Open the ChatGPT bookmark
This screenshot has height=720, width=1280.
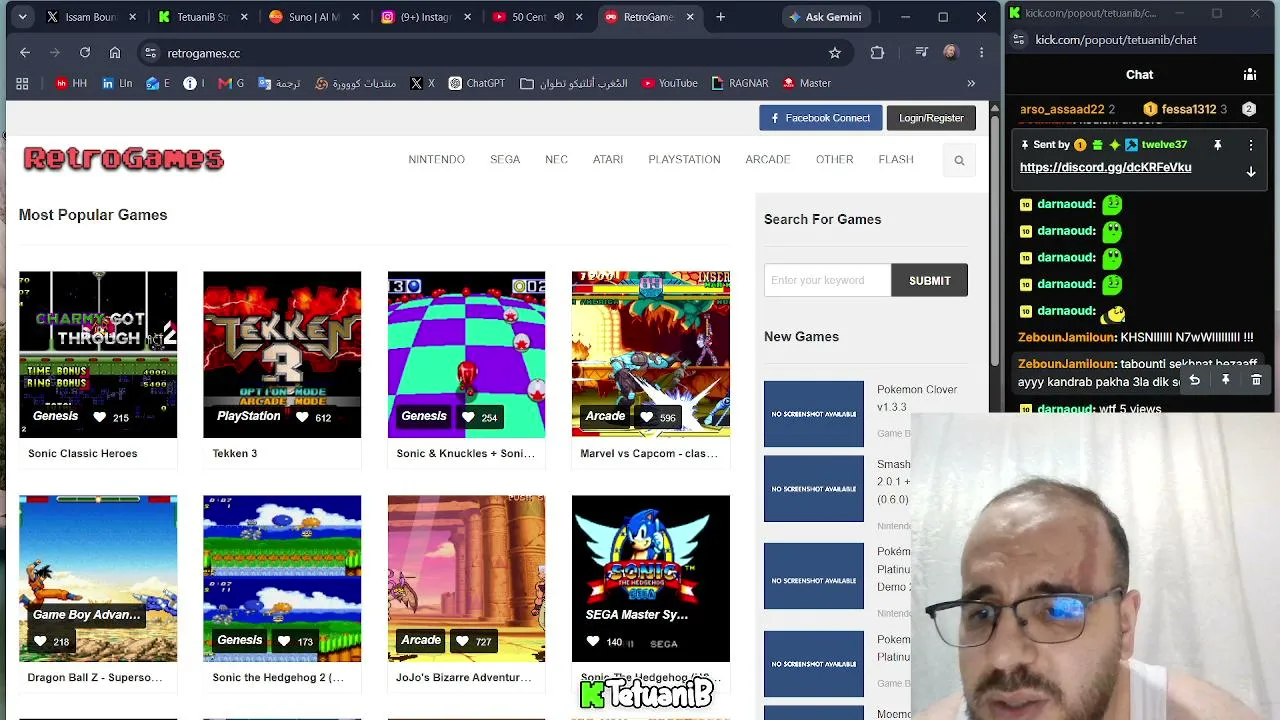click(476, 83)
